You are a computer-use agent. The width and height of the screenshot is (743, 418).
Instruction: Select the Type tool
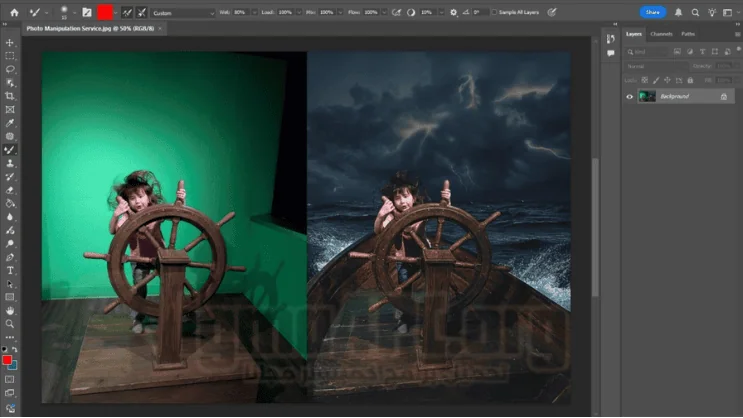[10, 270]
